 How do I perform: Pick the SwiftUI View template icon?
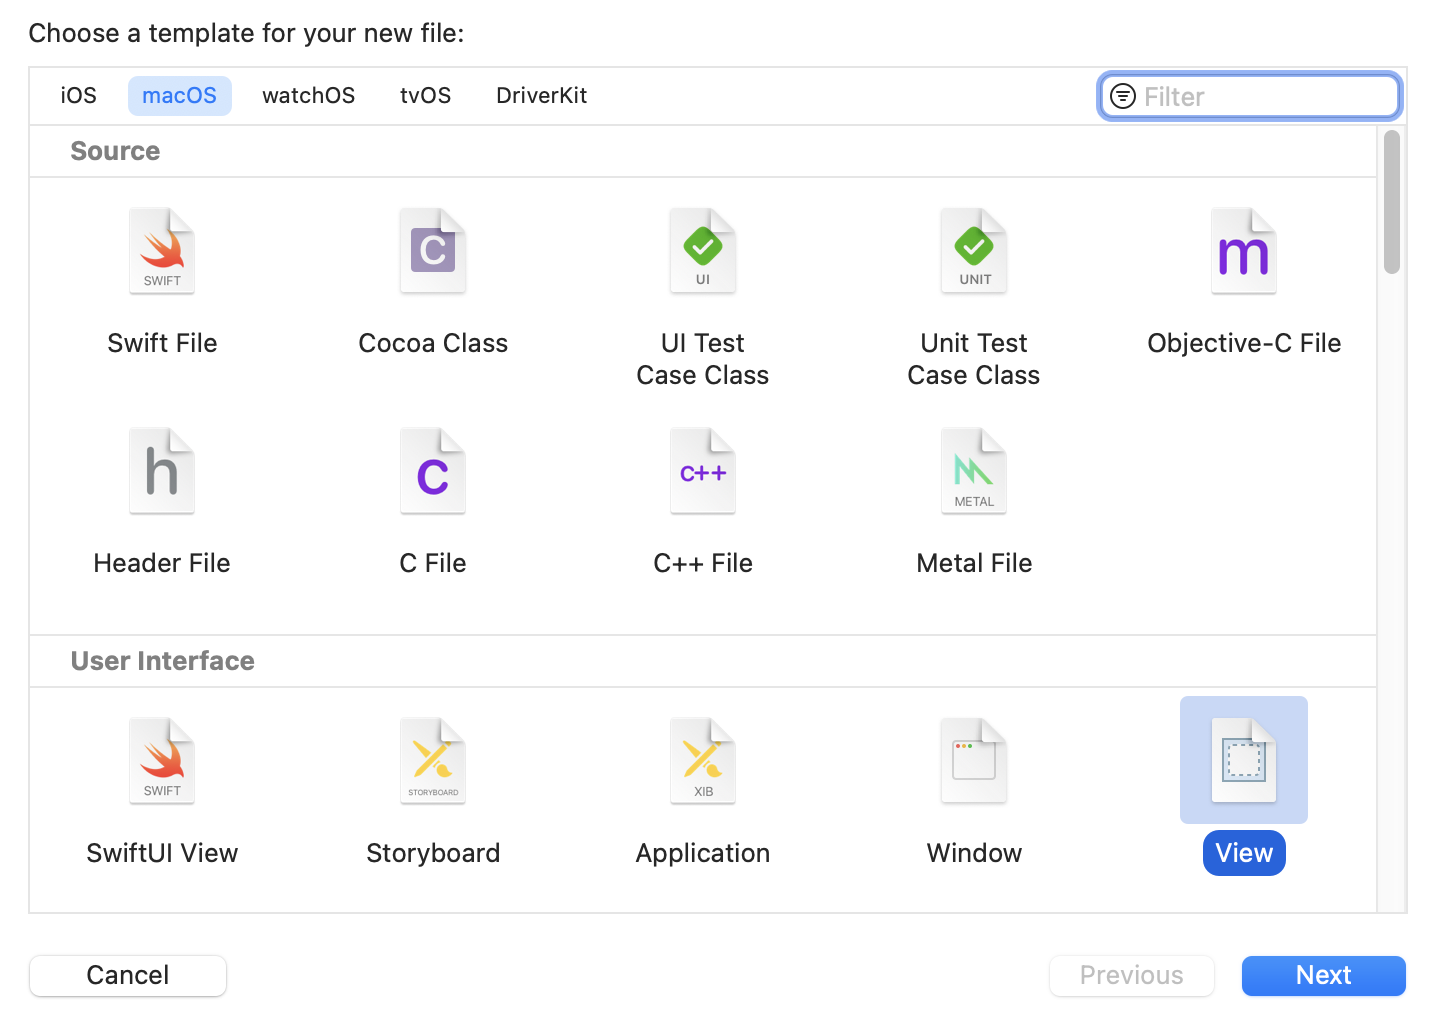click(162, 761)
